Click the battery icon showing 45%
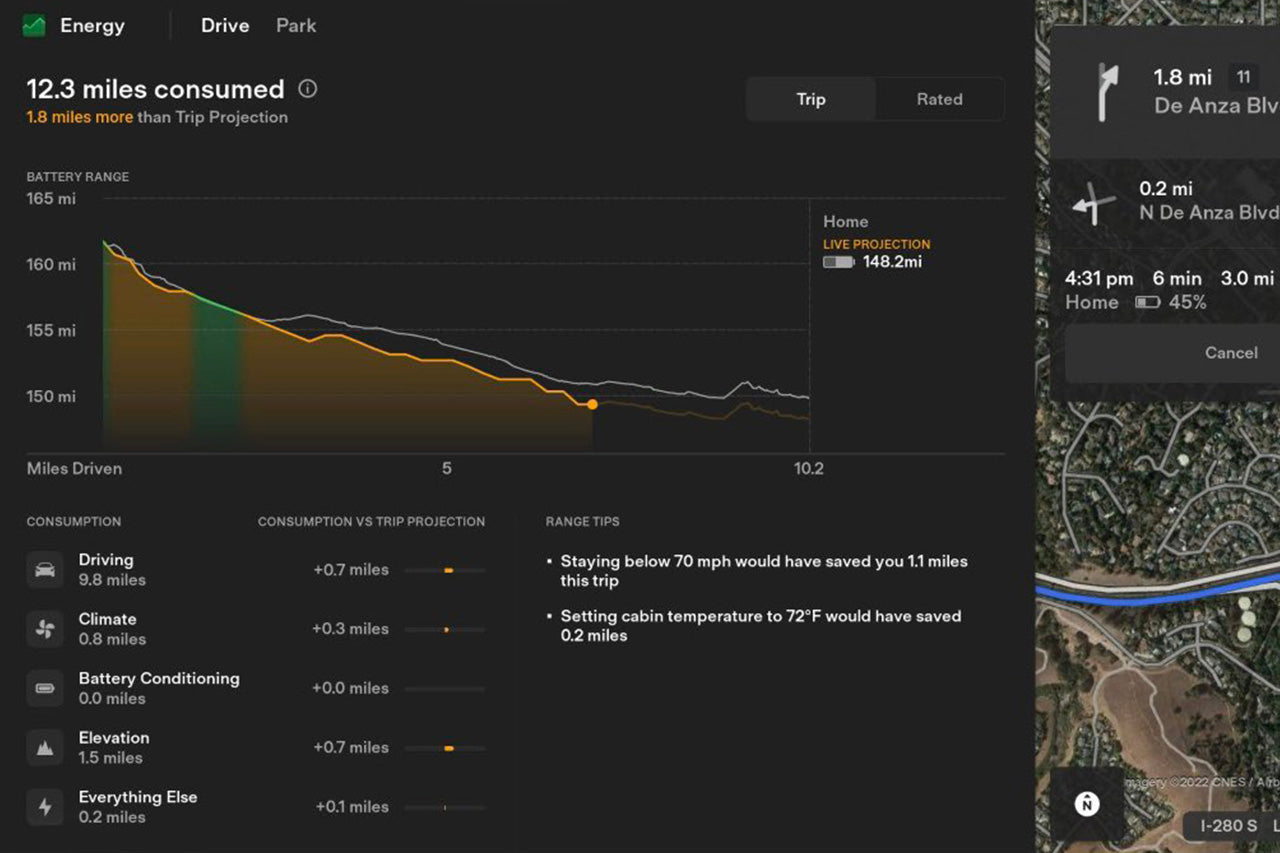 coord(1146,302)
